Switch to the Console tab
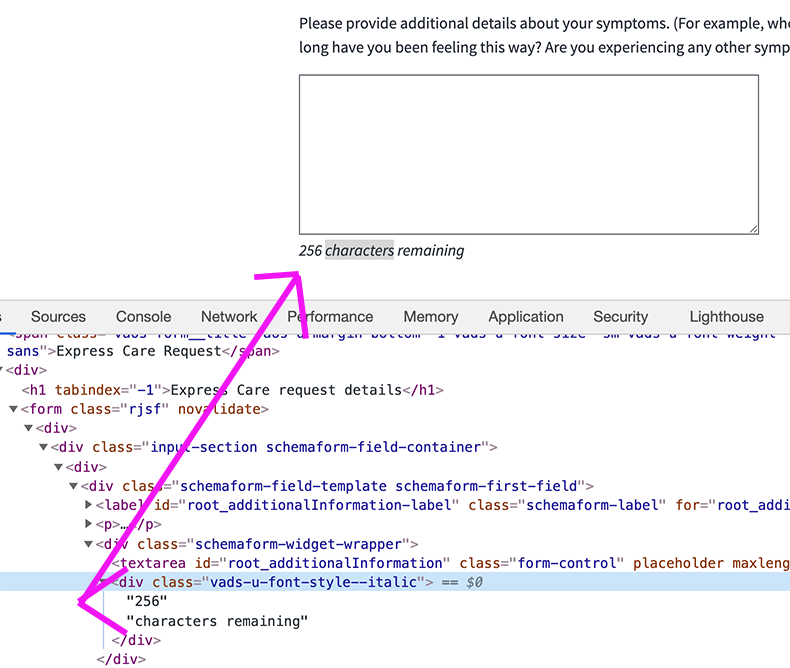 click(x=144, y=316)
